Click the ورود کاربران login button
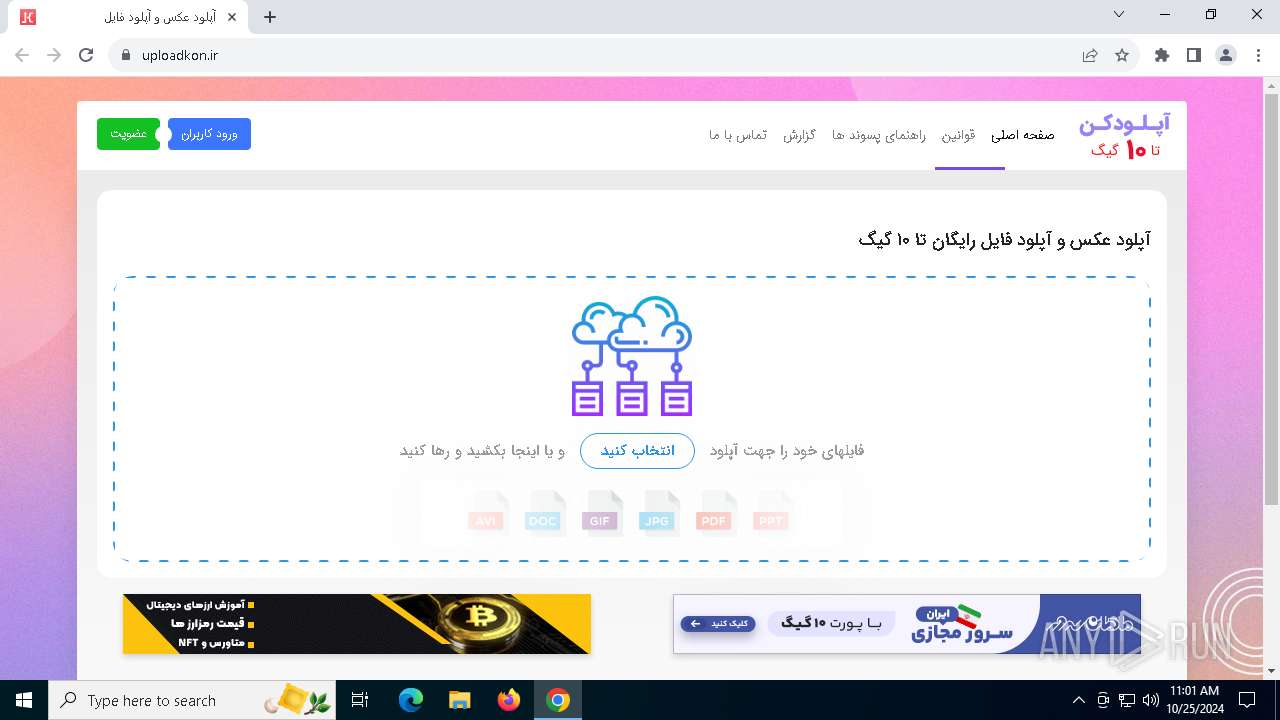The image size is (1280, 720). [209, 134]
